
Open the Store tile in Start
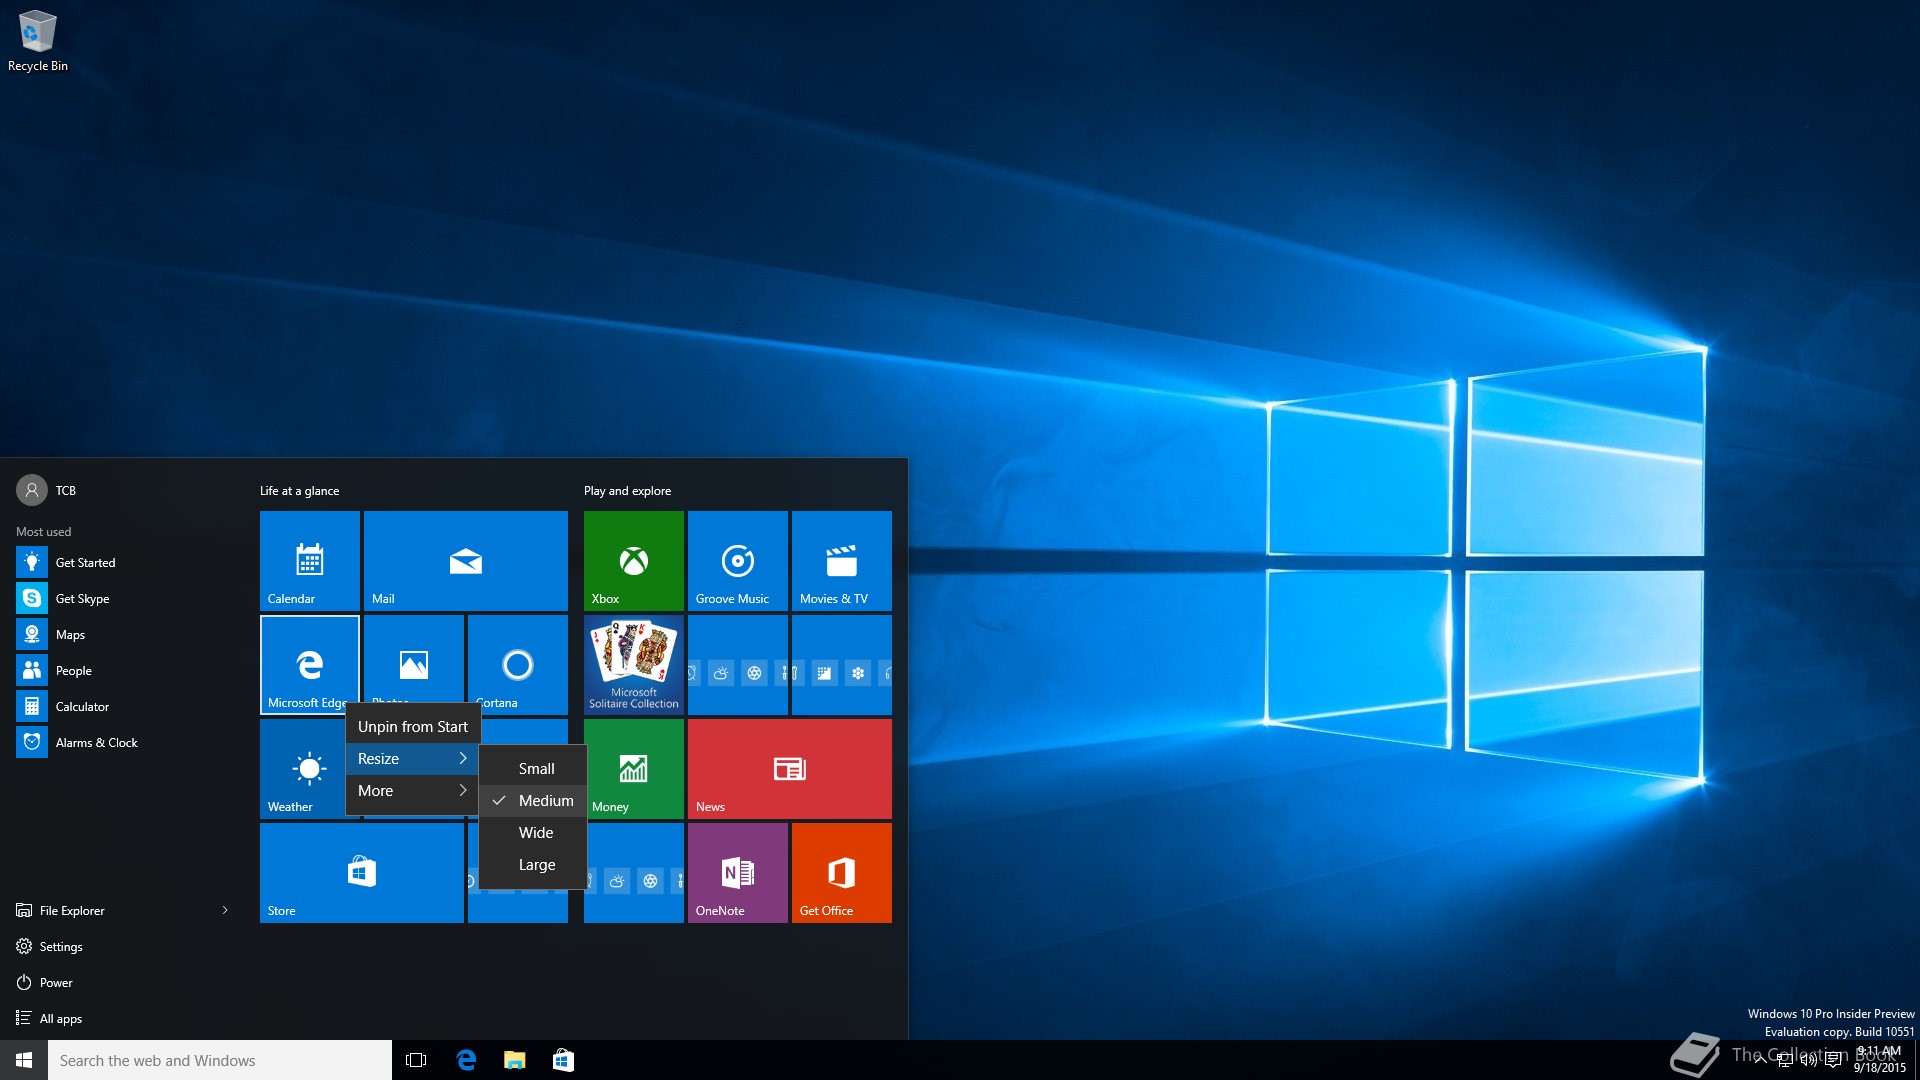coord(362,873)
